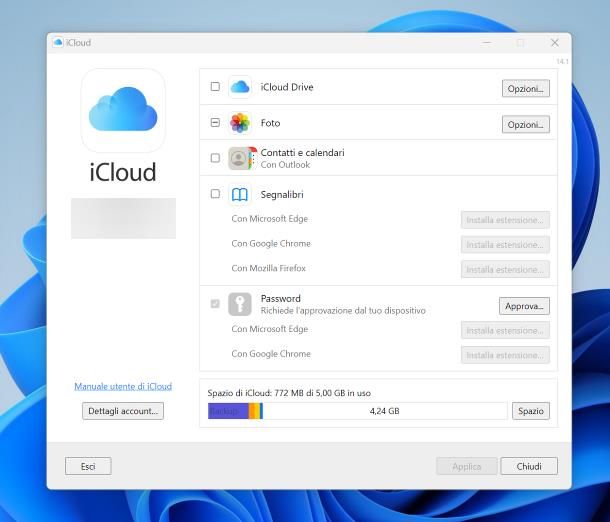Click Chiudi to close the panel
Screen dimensions: 610x522
pyautogui.click(x=529, y=466)
